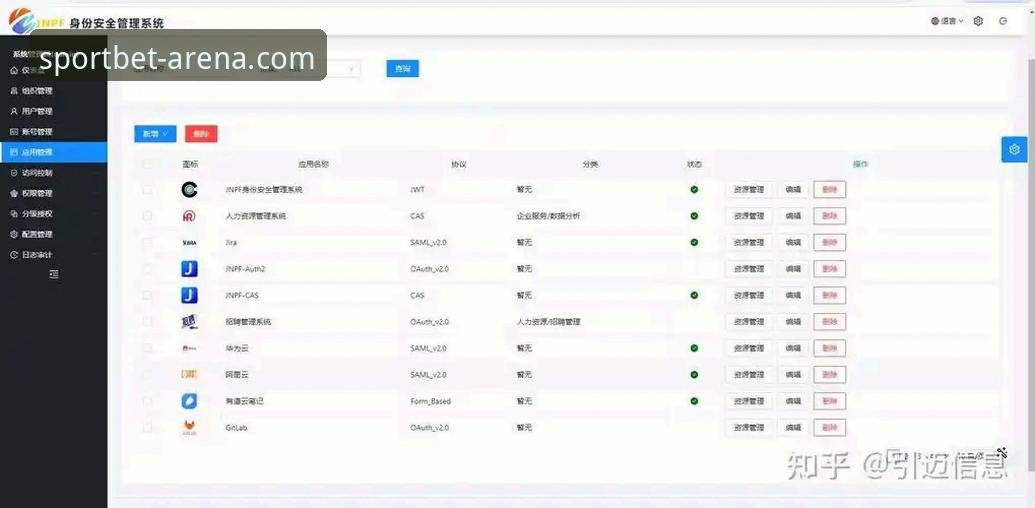The width and height of the screenshot is (1035, 508).
Task: Check the JNPF-Auth2 row checkbox
Action: click(147, 269)
